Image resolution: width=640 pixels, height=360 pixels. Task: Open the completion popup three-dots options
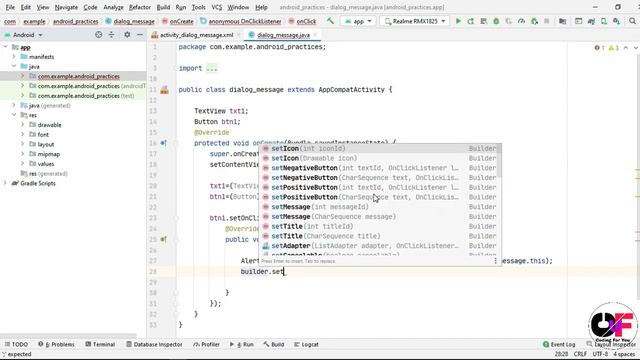[496, 261]
